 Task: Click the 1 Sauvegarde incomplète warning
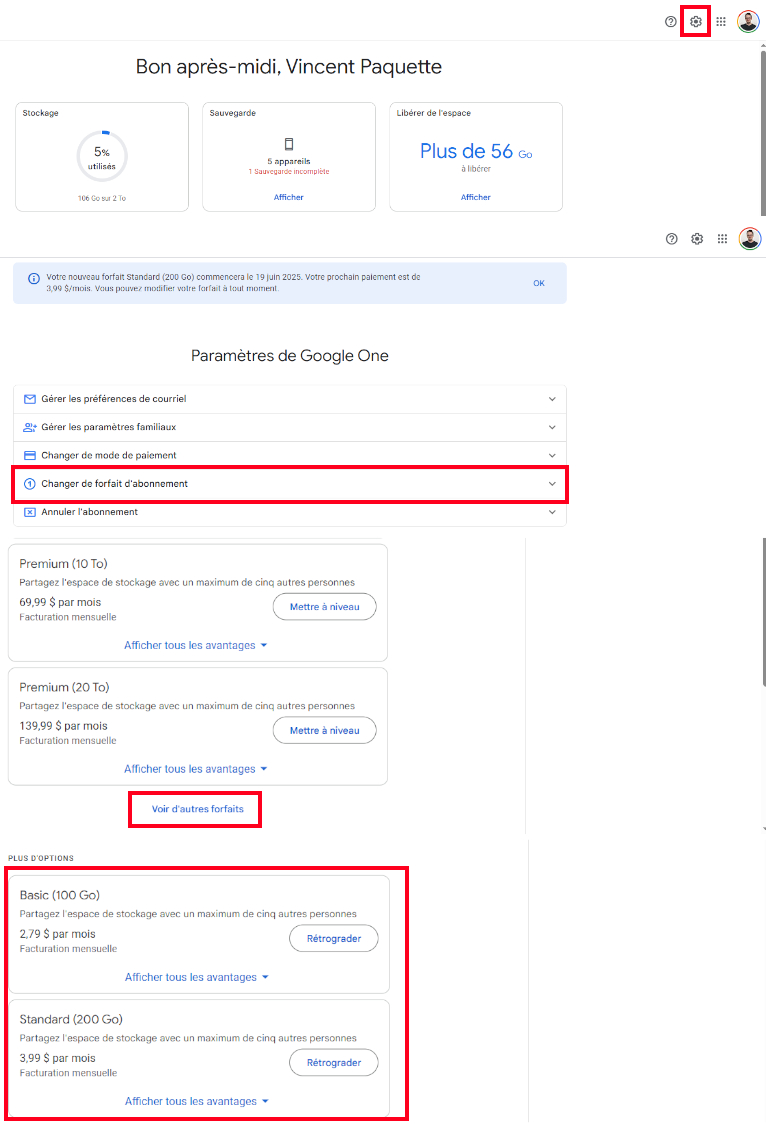[x=289, y=171]
